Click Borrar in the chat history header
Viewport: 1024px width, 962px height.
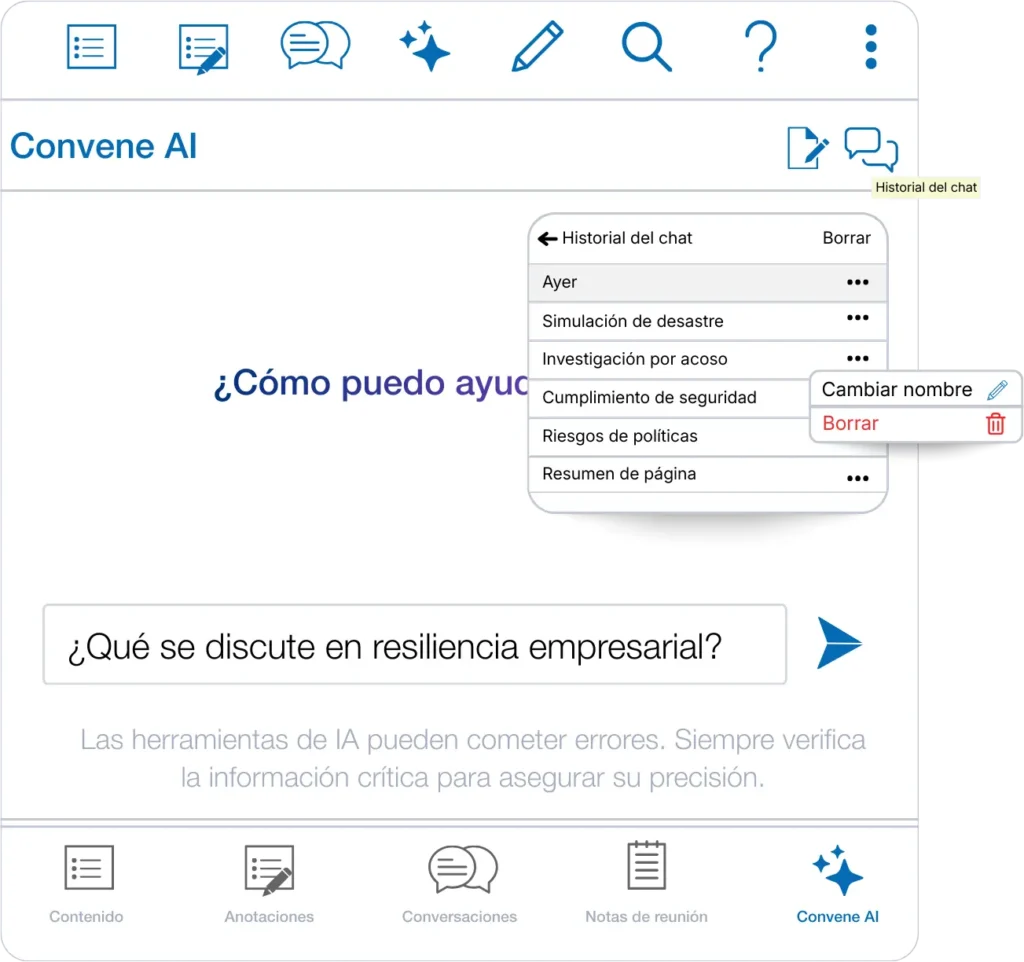[x=846, y=239]
